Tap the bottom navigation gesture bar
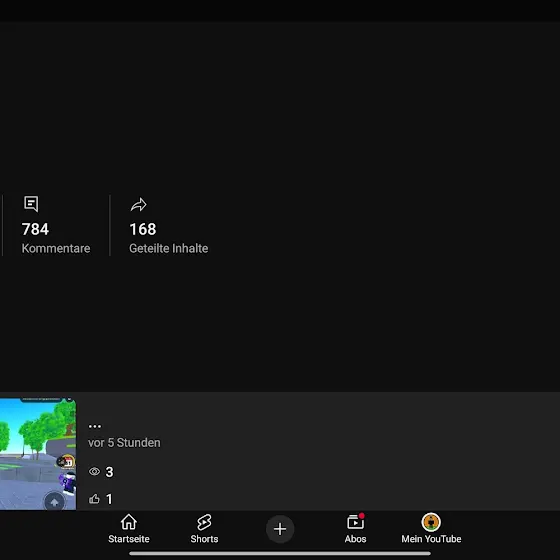The height and width of the screenshot is (560, 560). pos(280,553)
